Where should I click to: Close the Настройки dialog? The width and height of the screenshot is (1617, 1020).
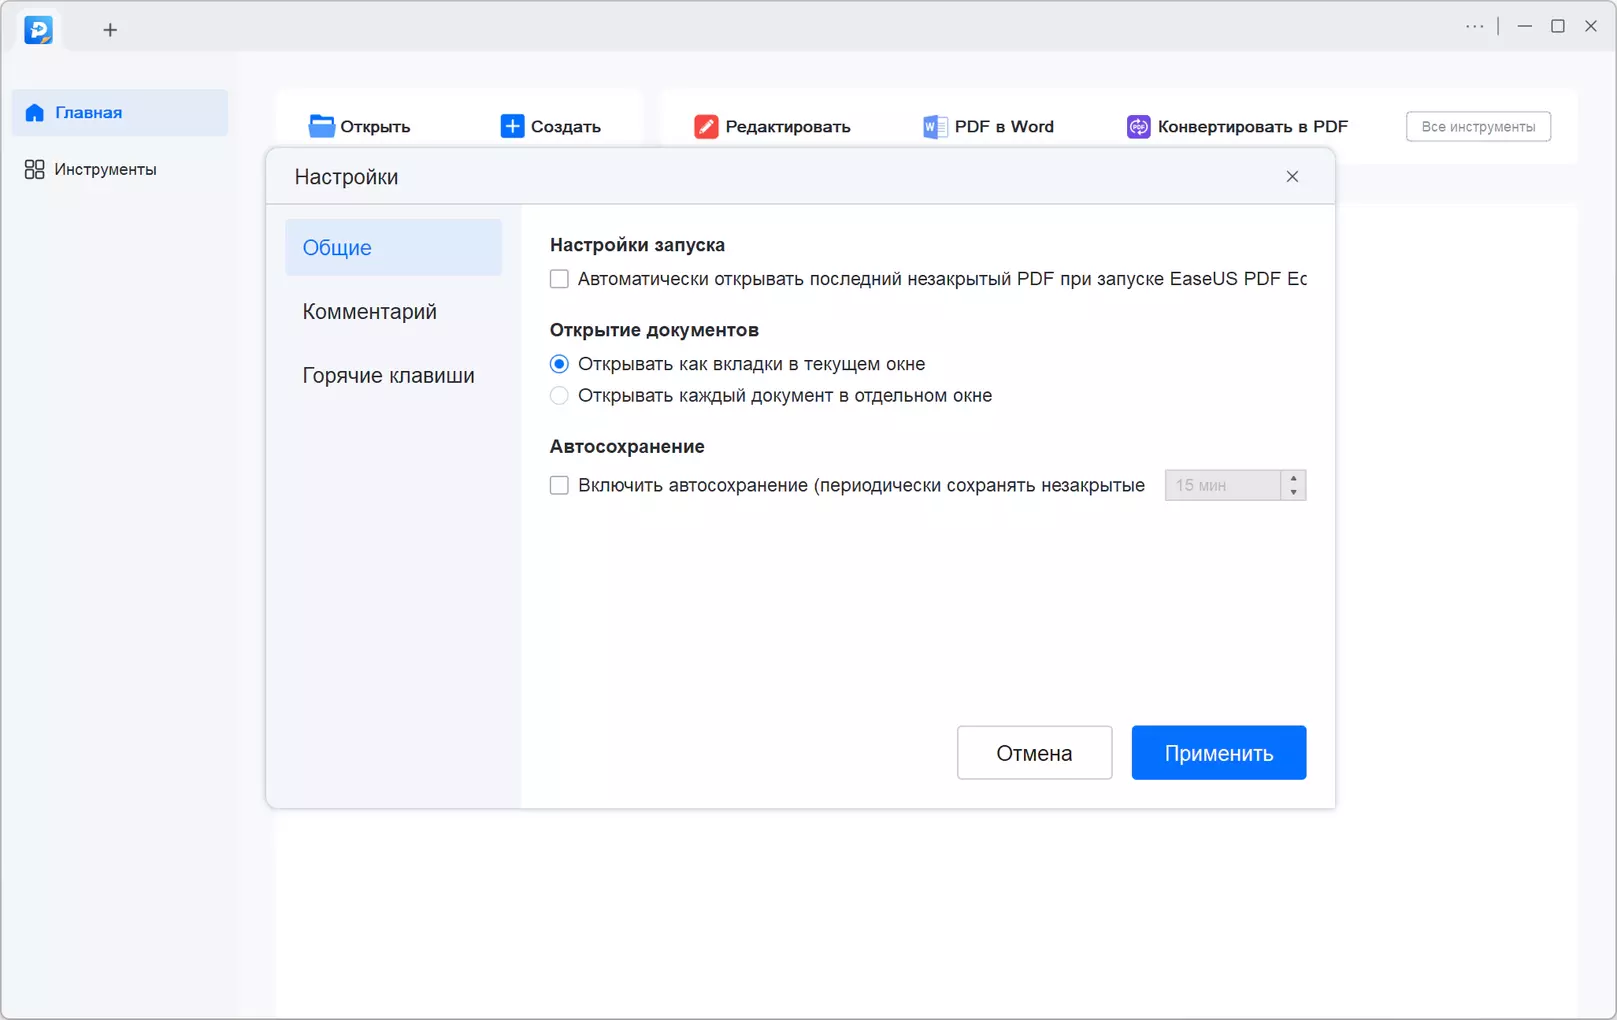coord(1292,177)
